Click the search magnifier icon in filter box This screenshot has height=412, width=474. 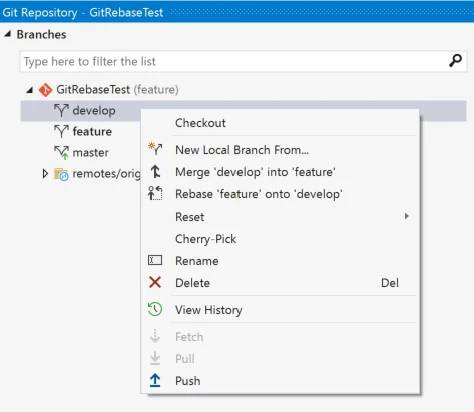(455, 61)
